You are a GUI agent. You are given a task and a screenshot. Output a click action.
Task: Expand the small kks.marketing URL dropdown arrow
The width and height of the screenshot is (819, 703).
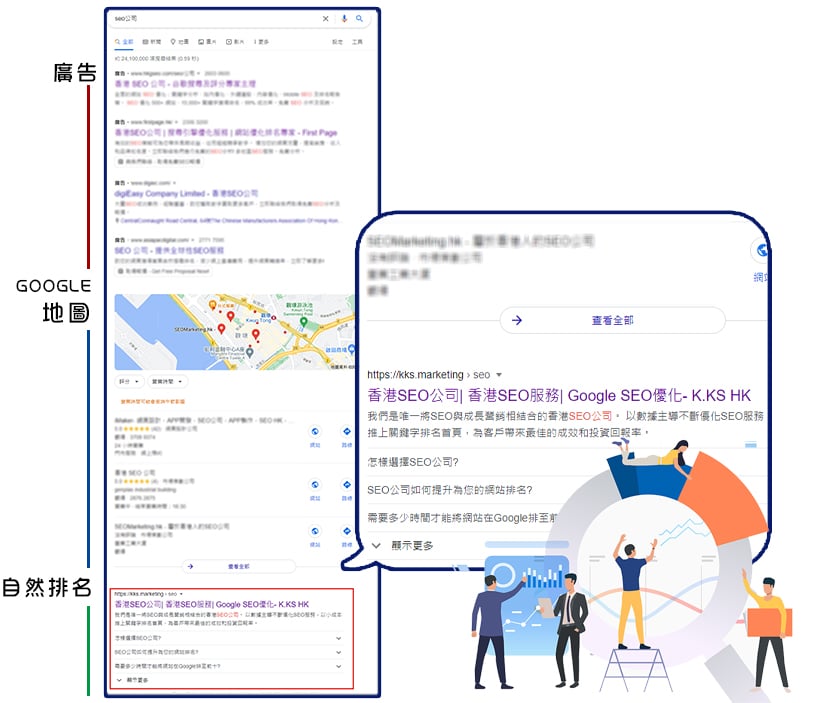(x=181, y=594)
